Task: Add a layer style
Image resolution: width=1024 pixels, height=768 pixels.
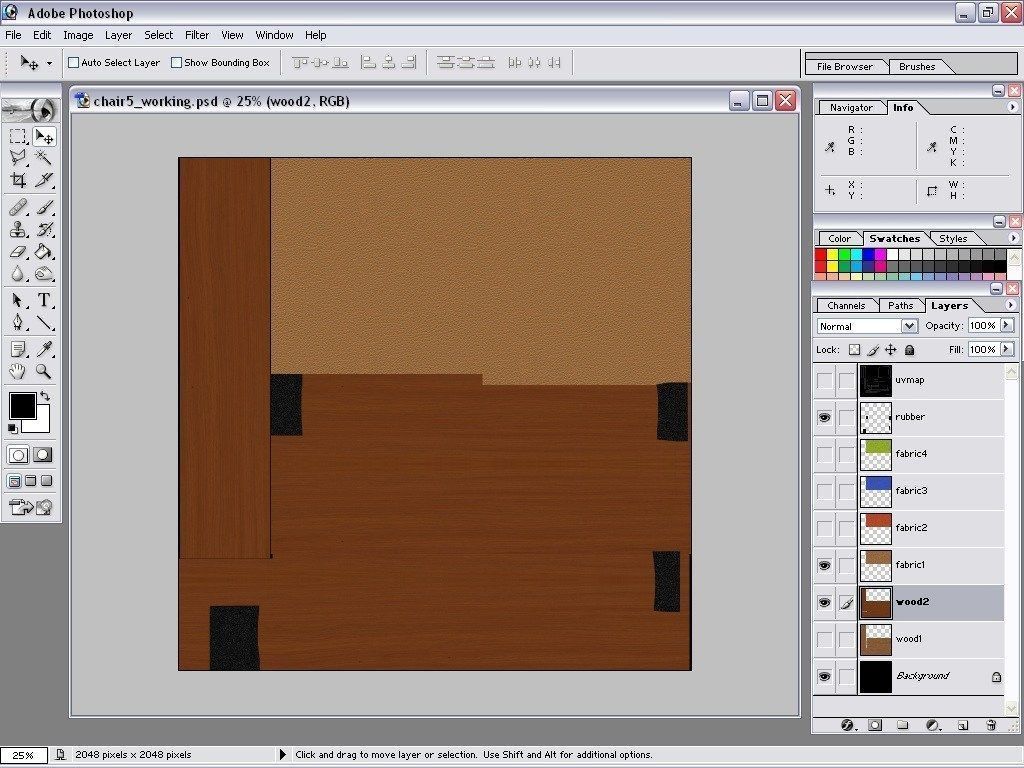Action: [x=847, y=725]
